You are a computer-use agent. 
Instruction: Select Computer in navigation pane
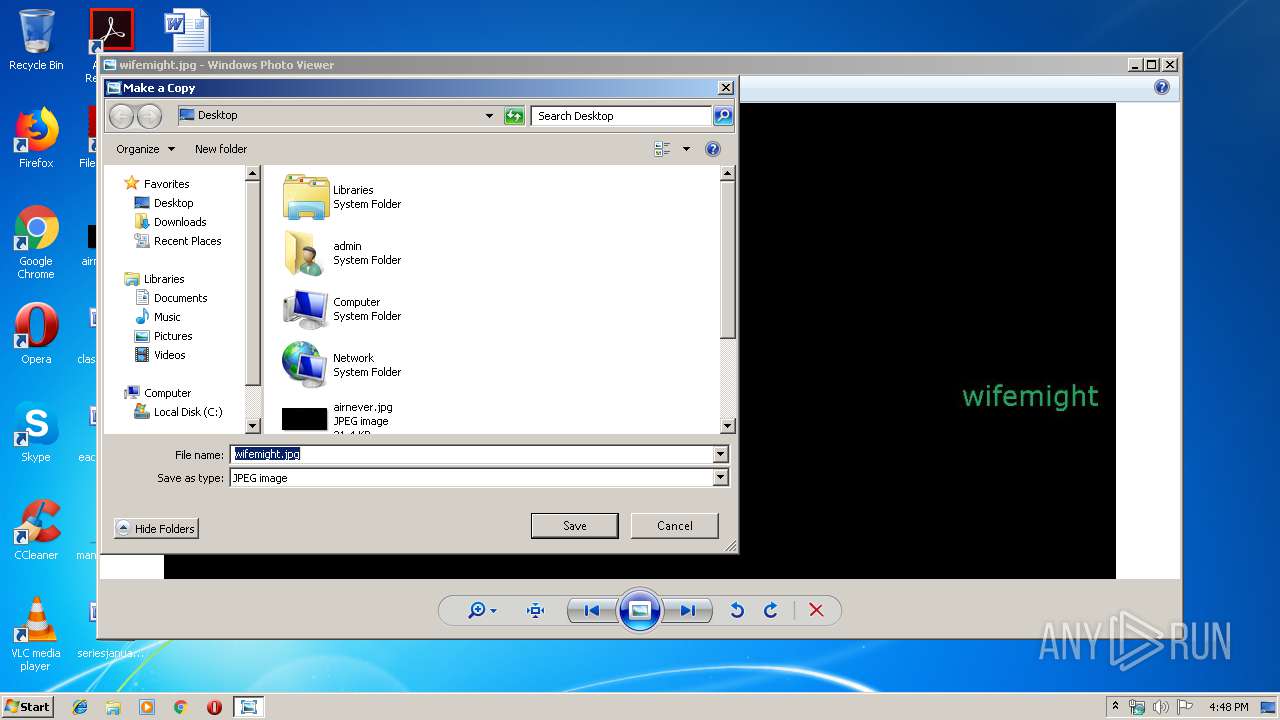(x=158, y=393)
